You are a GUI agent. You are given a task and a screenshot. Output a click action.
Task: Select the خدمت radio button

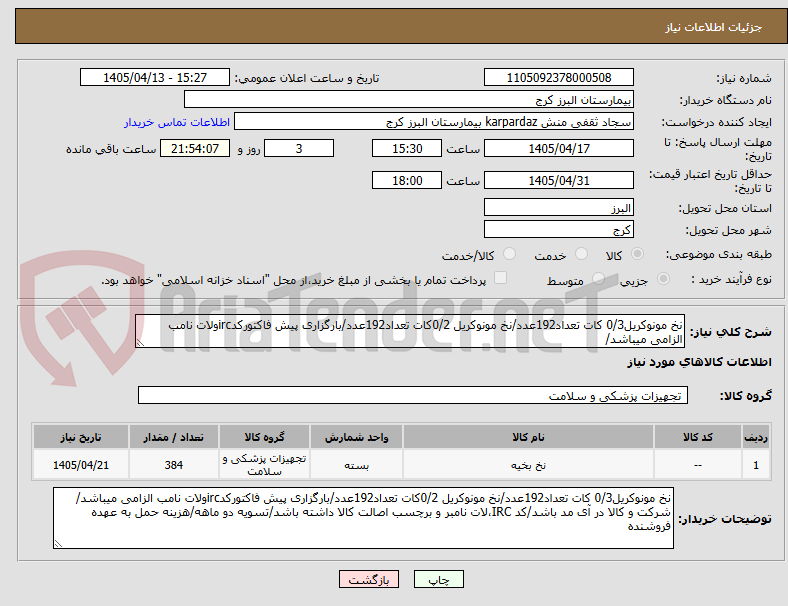click(581, 254)
